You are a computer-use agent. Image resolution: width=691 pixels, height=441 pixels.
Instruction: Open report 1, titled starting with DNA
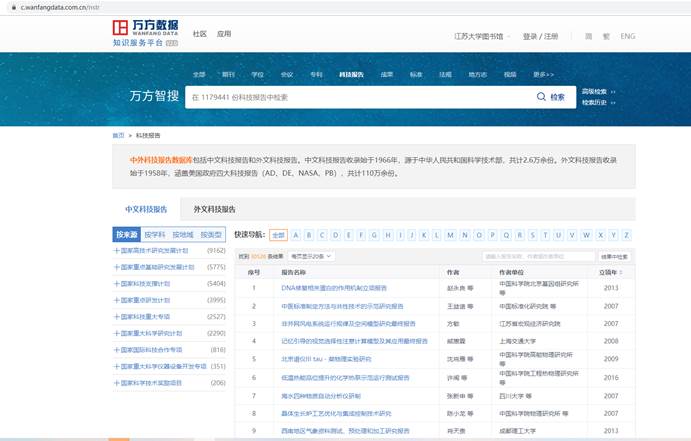point(334,288)
